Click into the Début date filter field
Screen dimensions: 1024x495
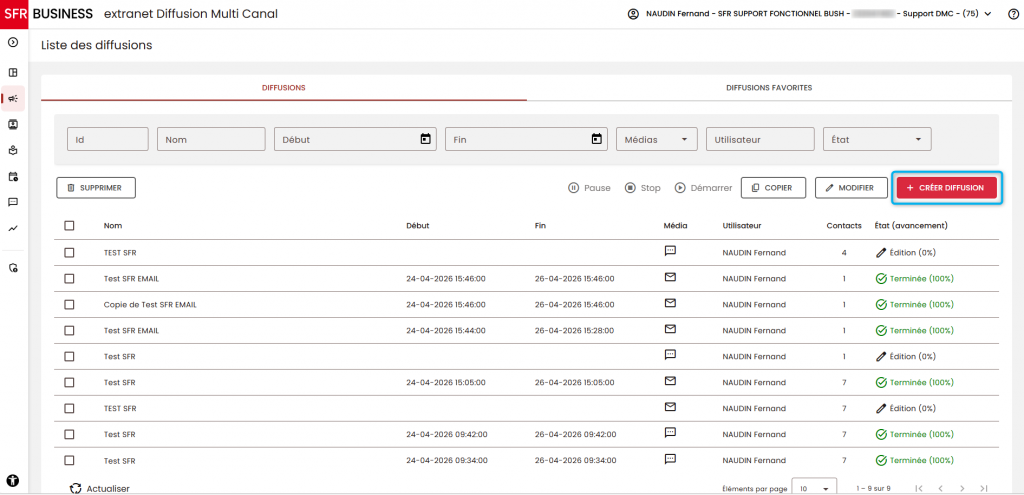(355, 139)
